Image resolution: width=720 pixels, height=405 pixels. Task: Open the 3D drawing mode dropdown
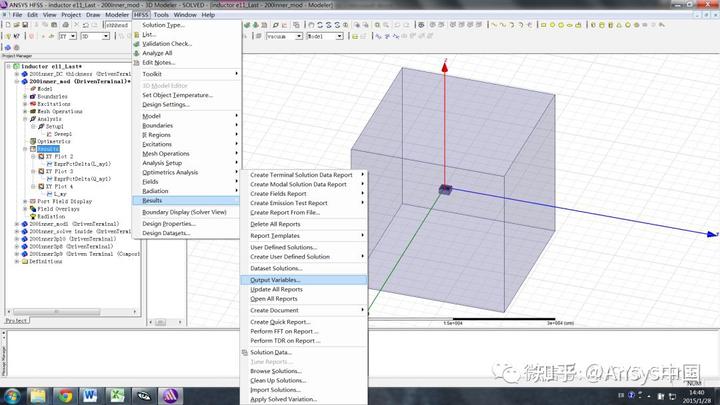[x=106, y=36]
